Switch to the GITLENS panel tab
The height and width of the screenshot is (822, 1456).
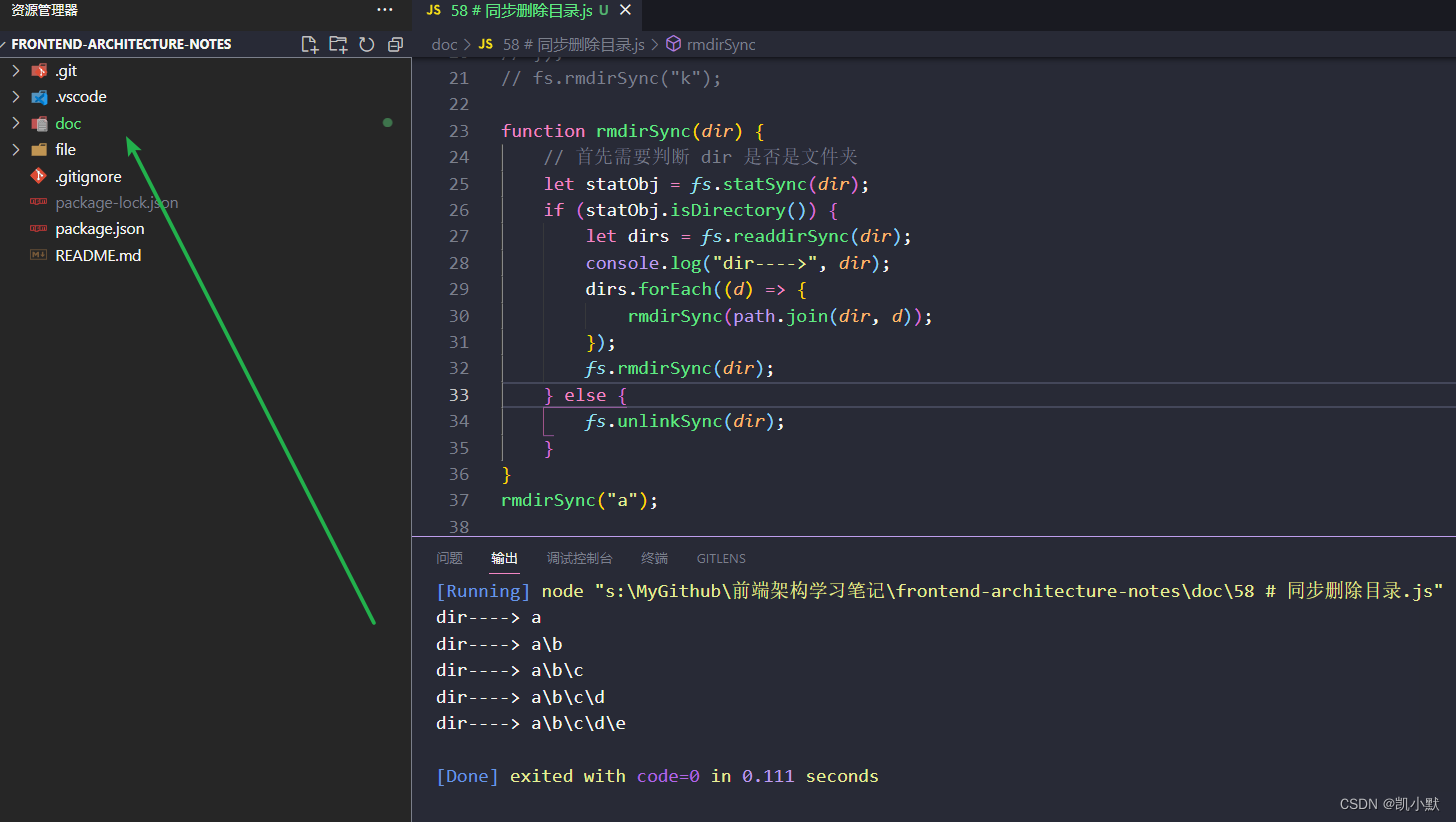click(x=721, y=558)
